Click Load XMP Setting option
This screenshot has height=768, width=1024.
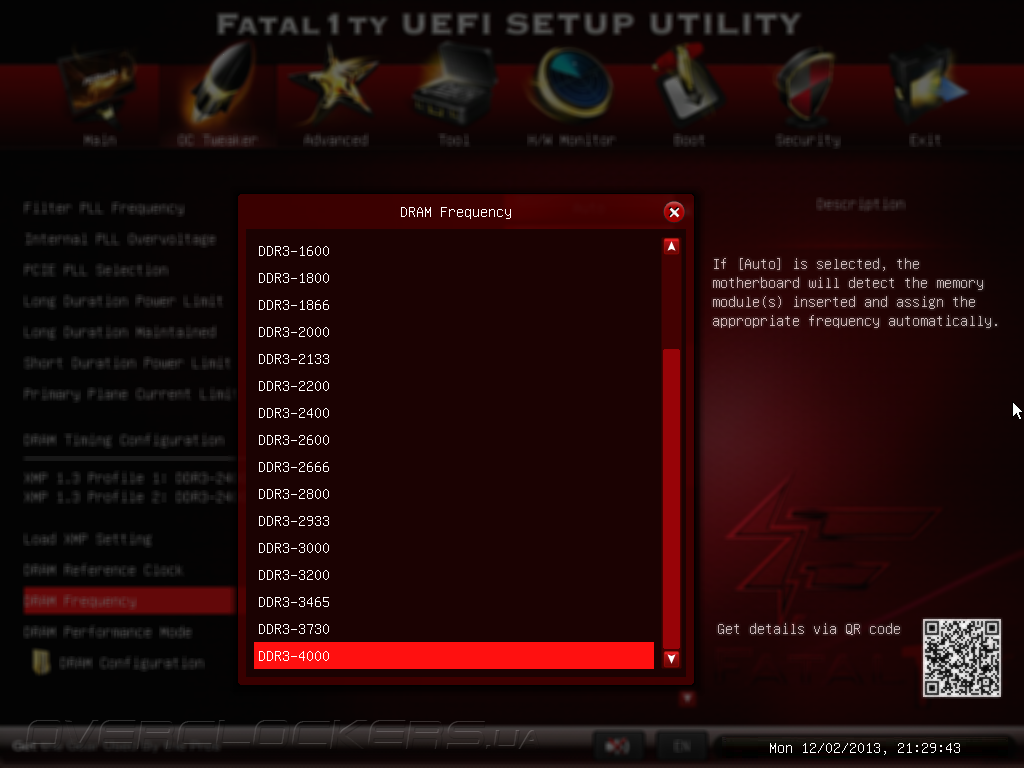pyautogui.click(x=88, y=539)
